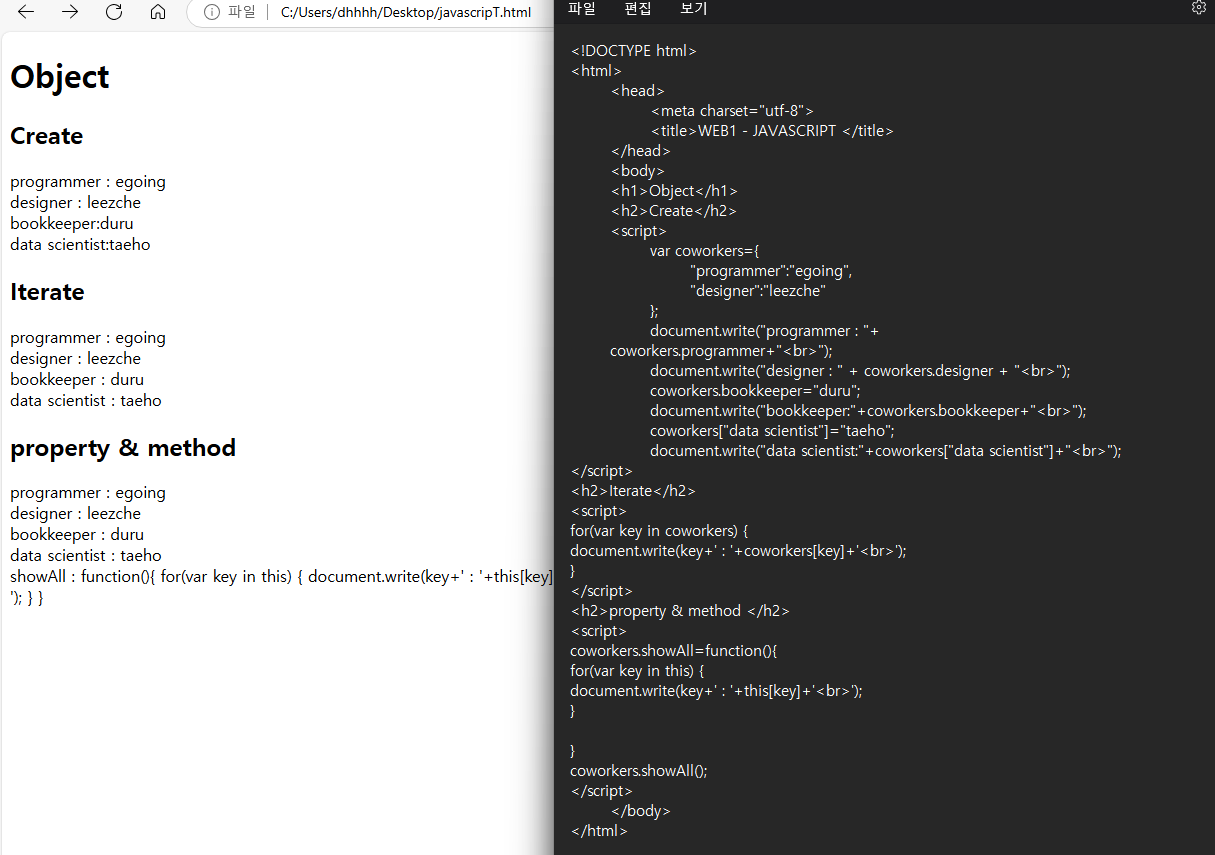View site information icon before 파일
Image resolution: width=1215 pixels, height=855 pixels.
click(212, 12)
